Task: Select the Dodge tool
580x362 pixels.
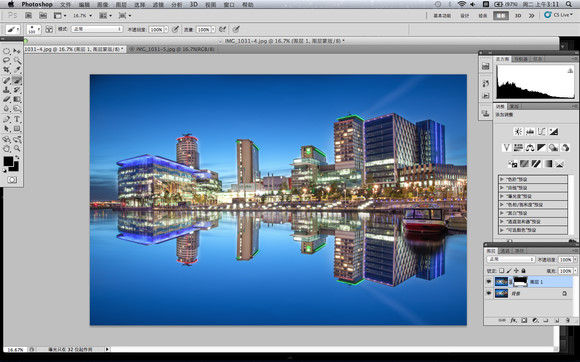Action: 17,108
